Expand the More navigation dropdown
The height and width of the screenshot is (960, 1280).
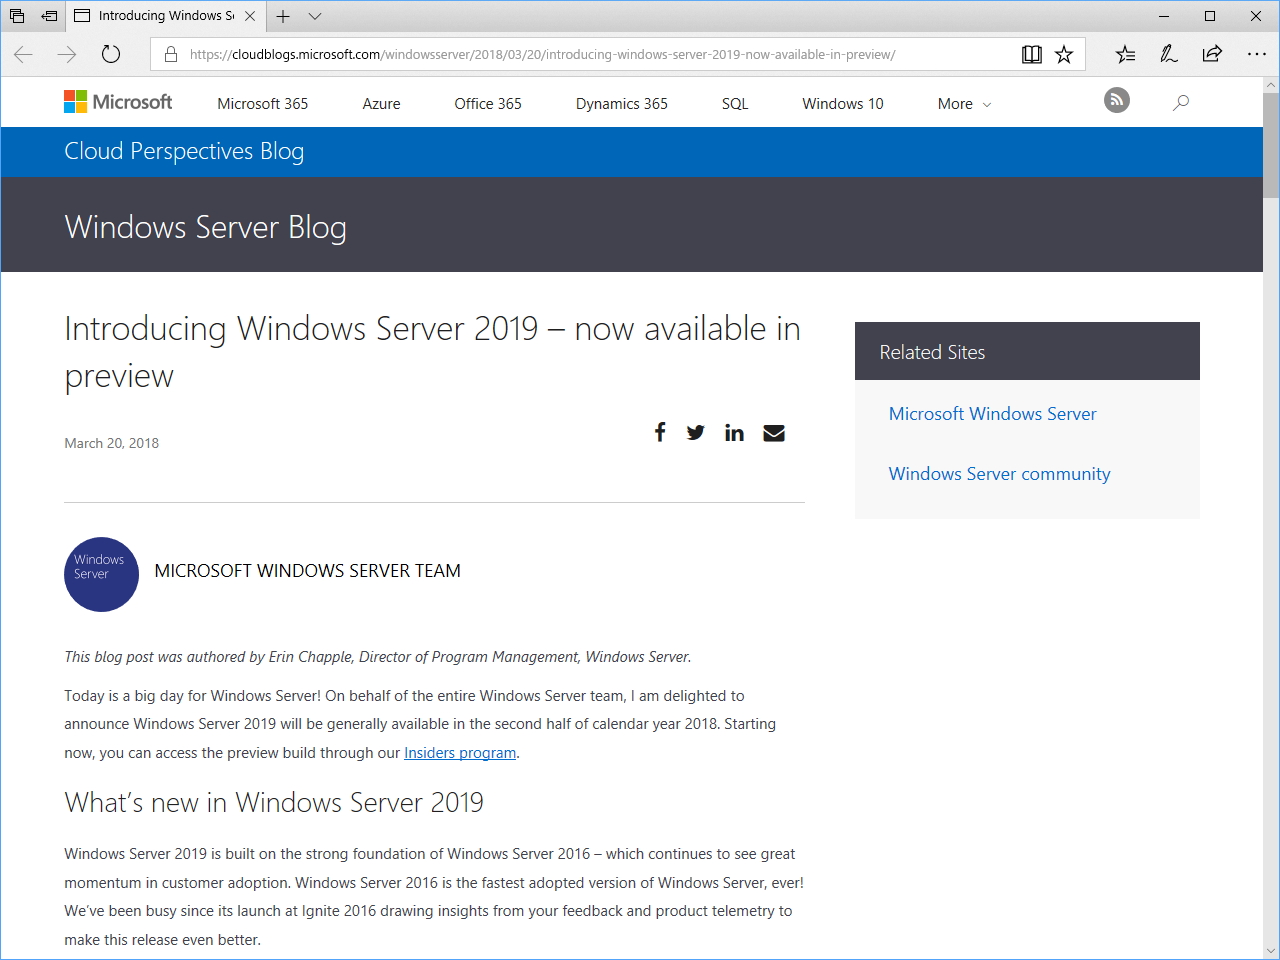pos(962,103)
